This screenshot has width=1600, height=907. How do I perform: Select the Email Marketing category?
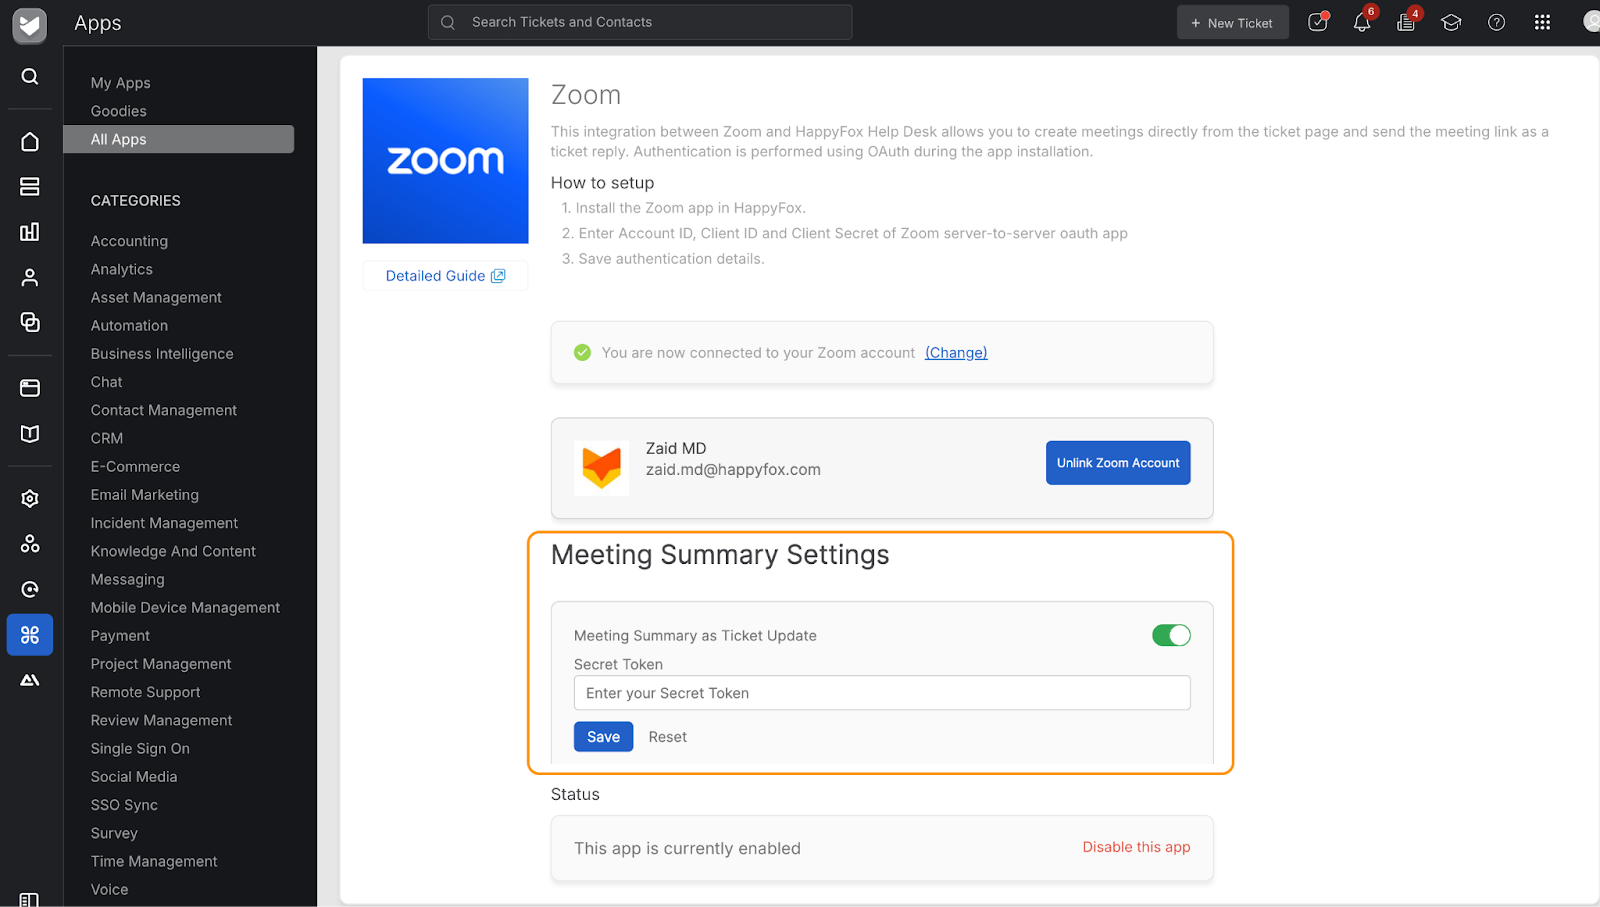click(x=144, y=495)
